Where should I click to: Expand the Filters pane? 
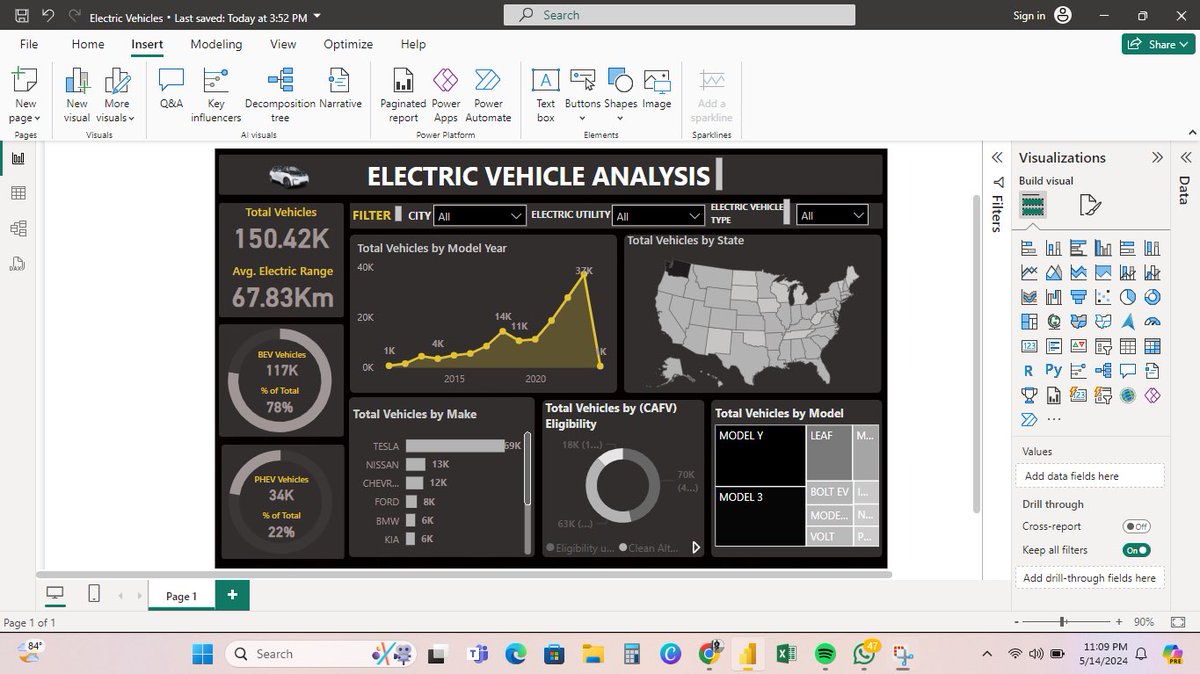click(x=996, y=158)
